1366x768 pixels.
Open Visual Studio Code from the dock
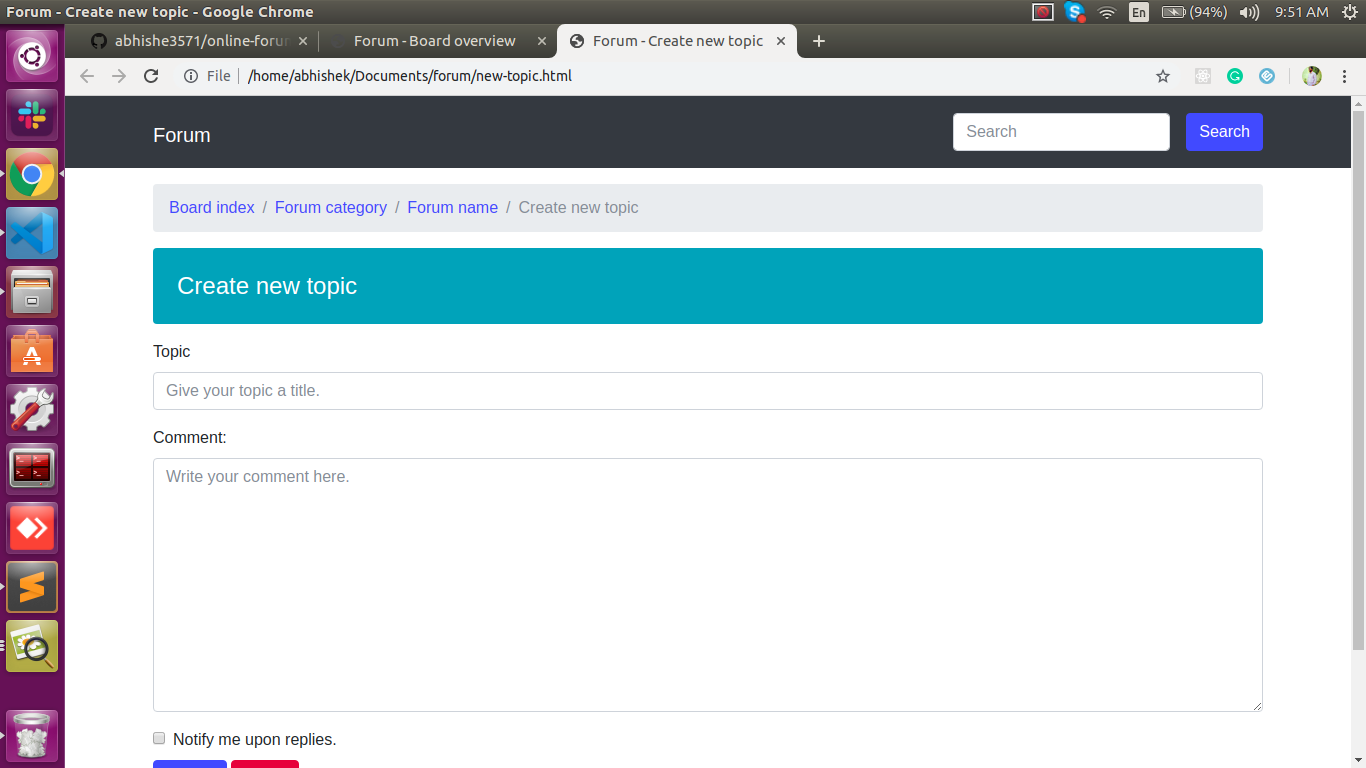coord(32,233)
